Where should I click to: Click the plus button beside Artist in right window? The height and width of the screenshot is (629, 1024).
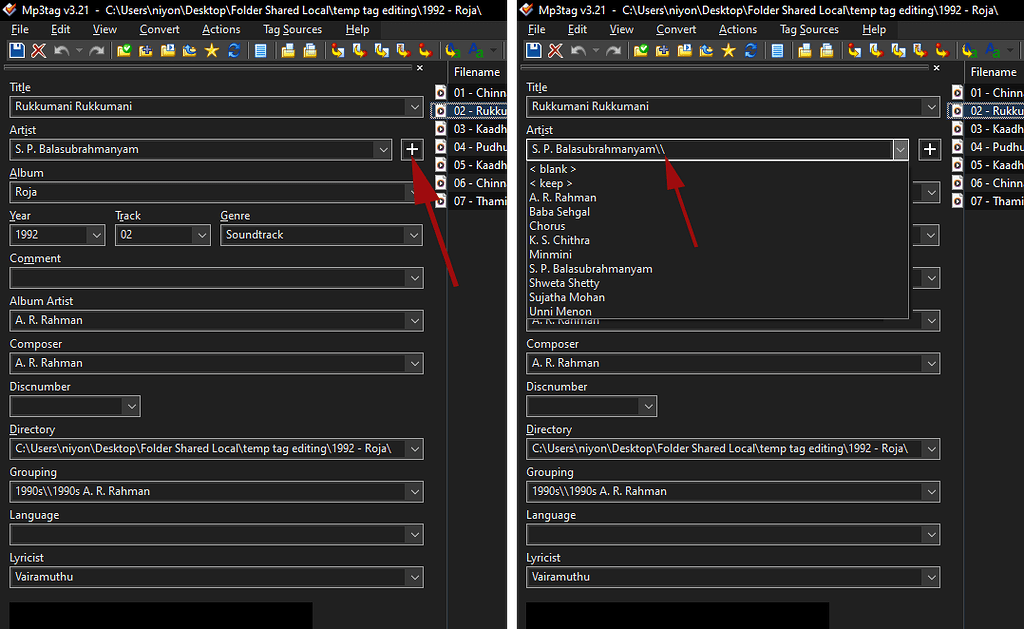click(x=929, y=150)
